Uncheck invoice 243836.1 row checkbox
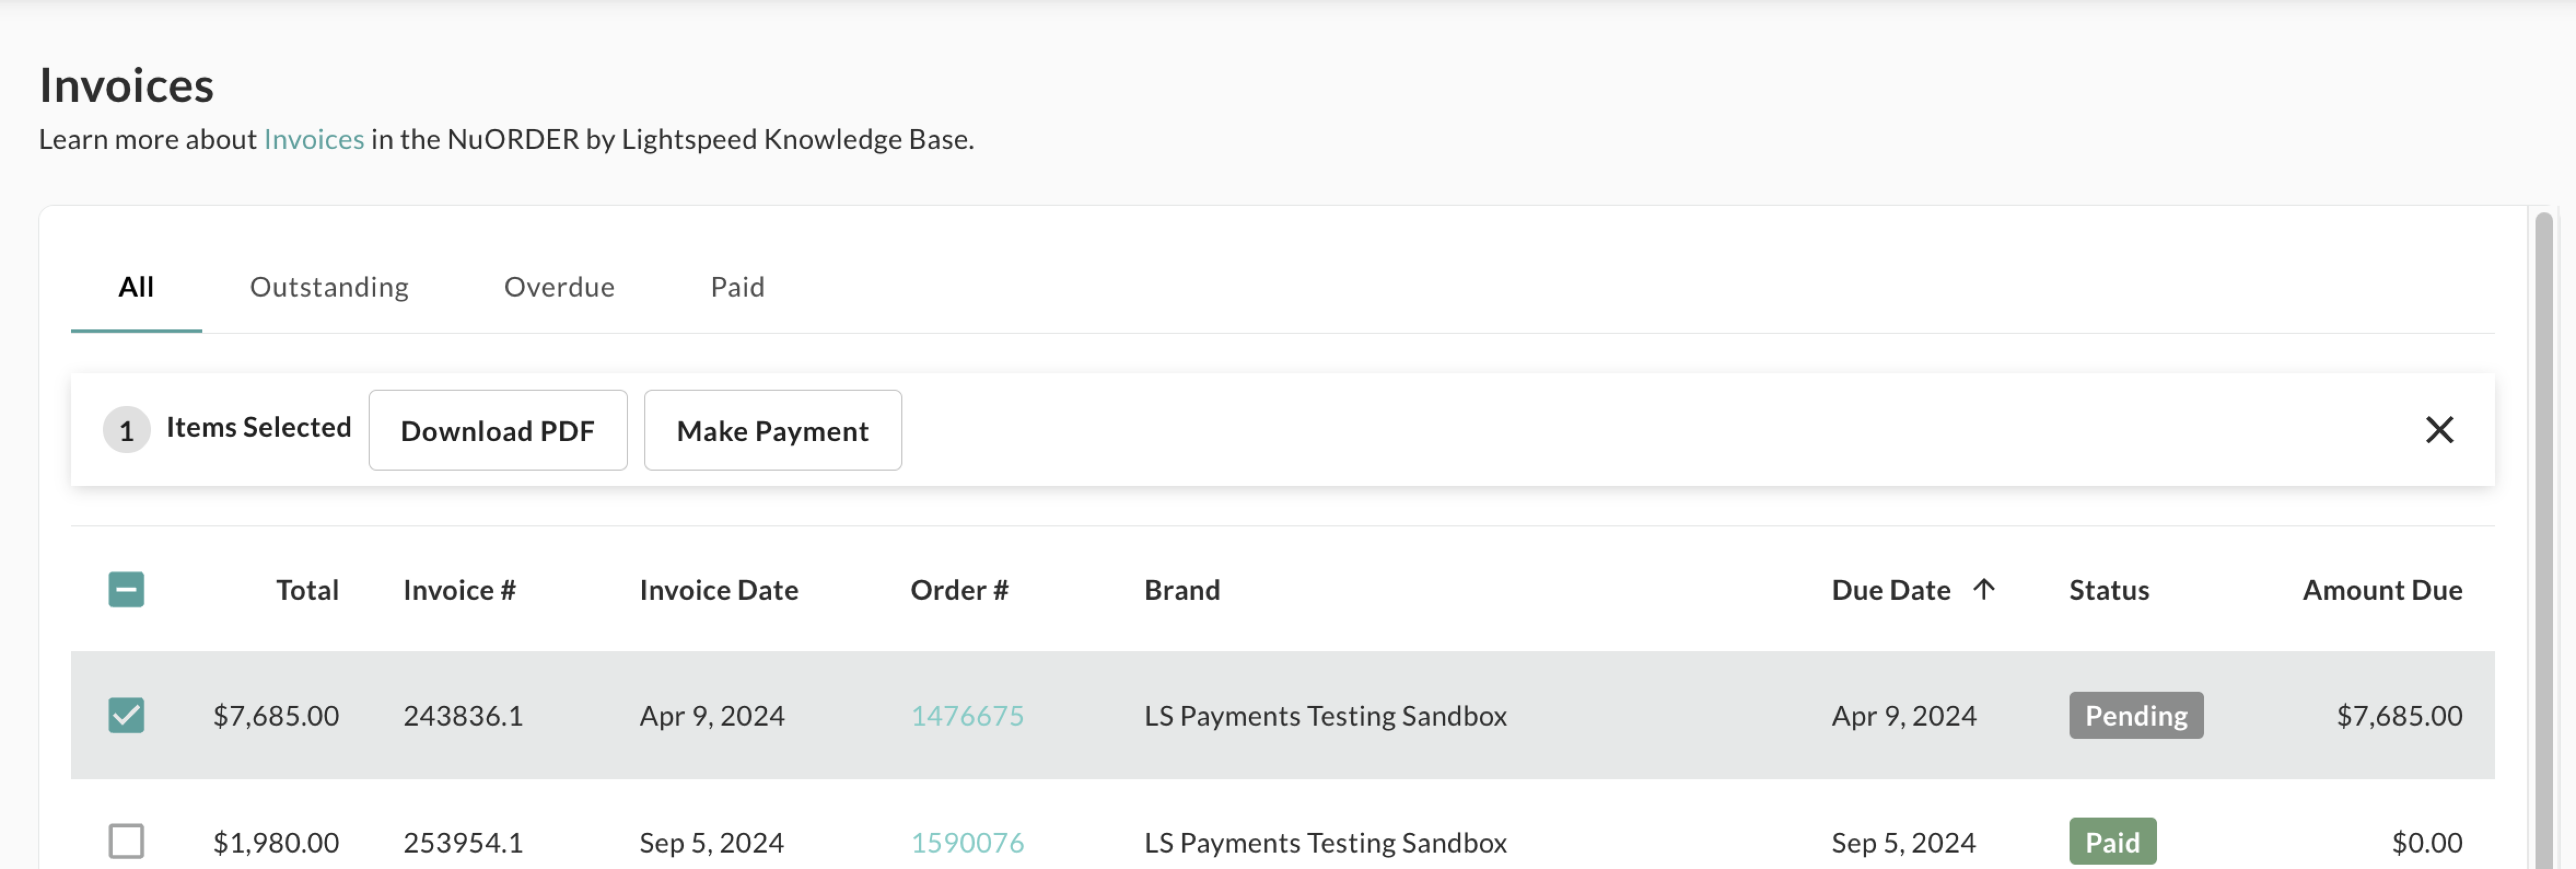This screenshot has height=869, width=2576. tap(127, 715)
